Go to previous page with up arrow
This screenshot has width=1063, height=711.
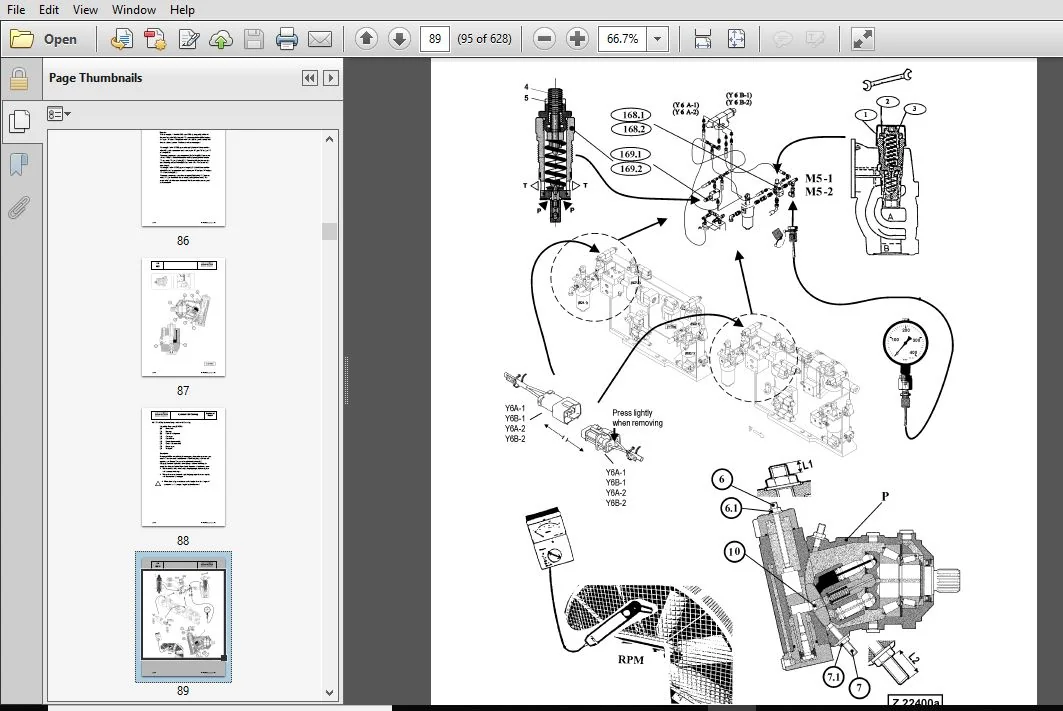pyautogui.click(x=366, y=39)
